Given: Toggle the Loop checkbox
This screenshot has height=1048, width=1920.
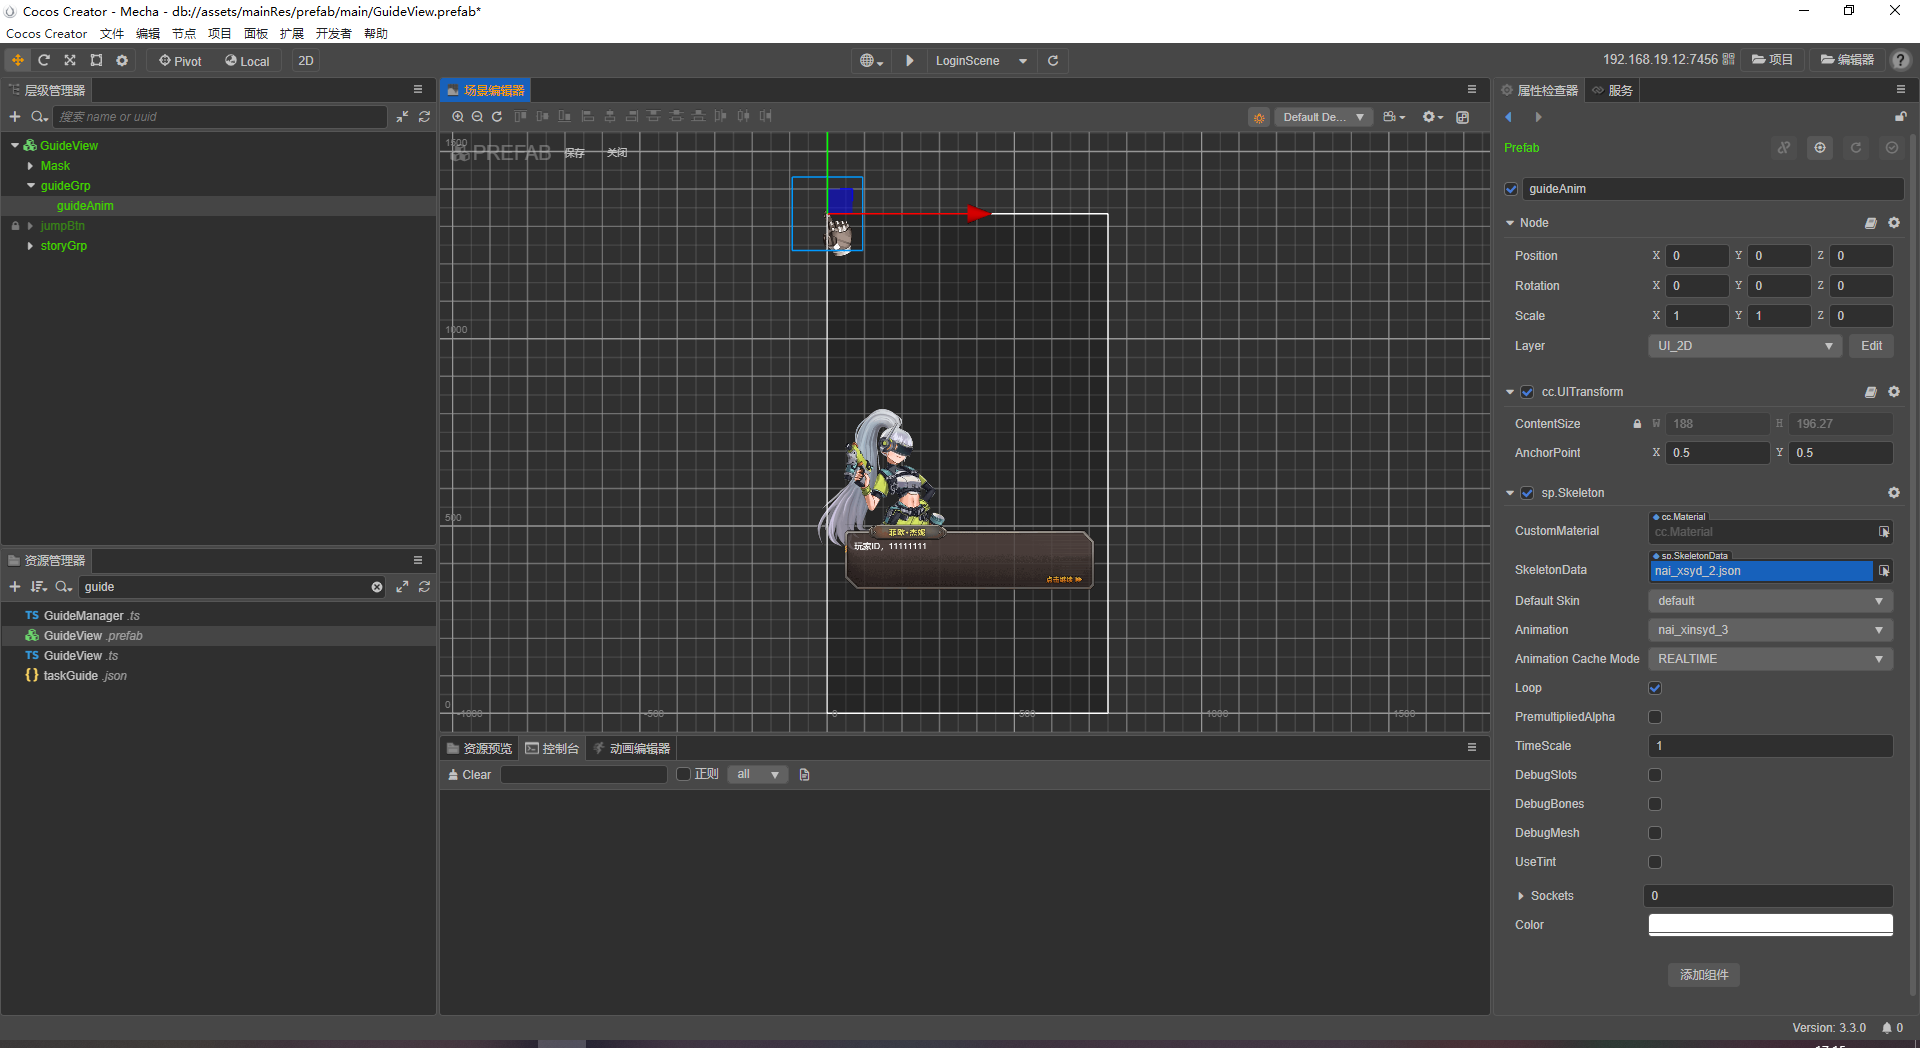Looking at the screenshot, I should [x=1655, y=688].
